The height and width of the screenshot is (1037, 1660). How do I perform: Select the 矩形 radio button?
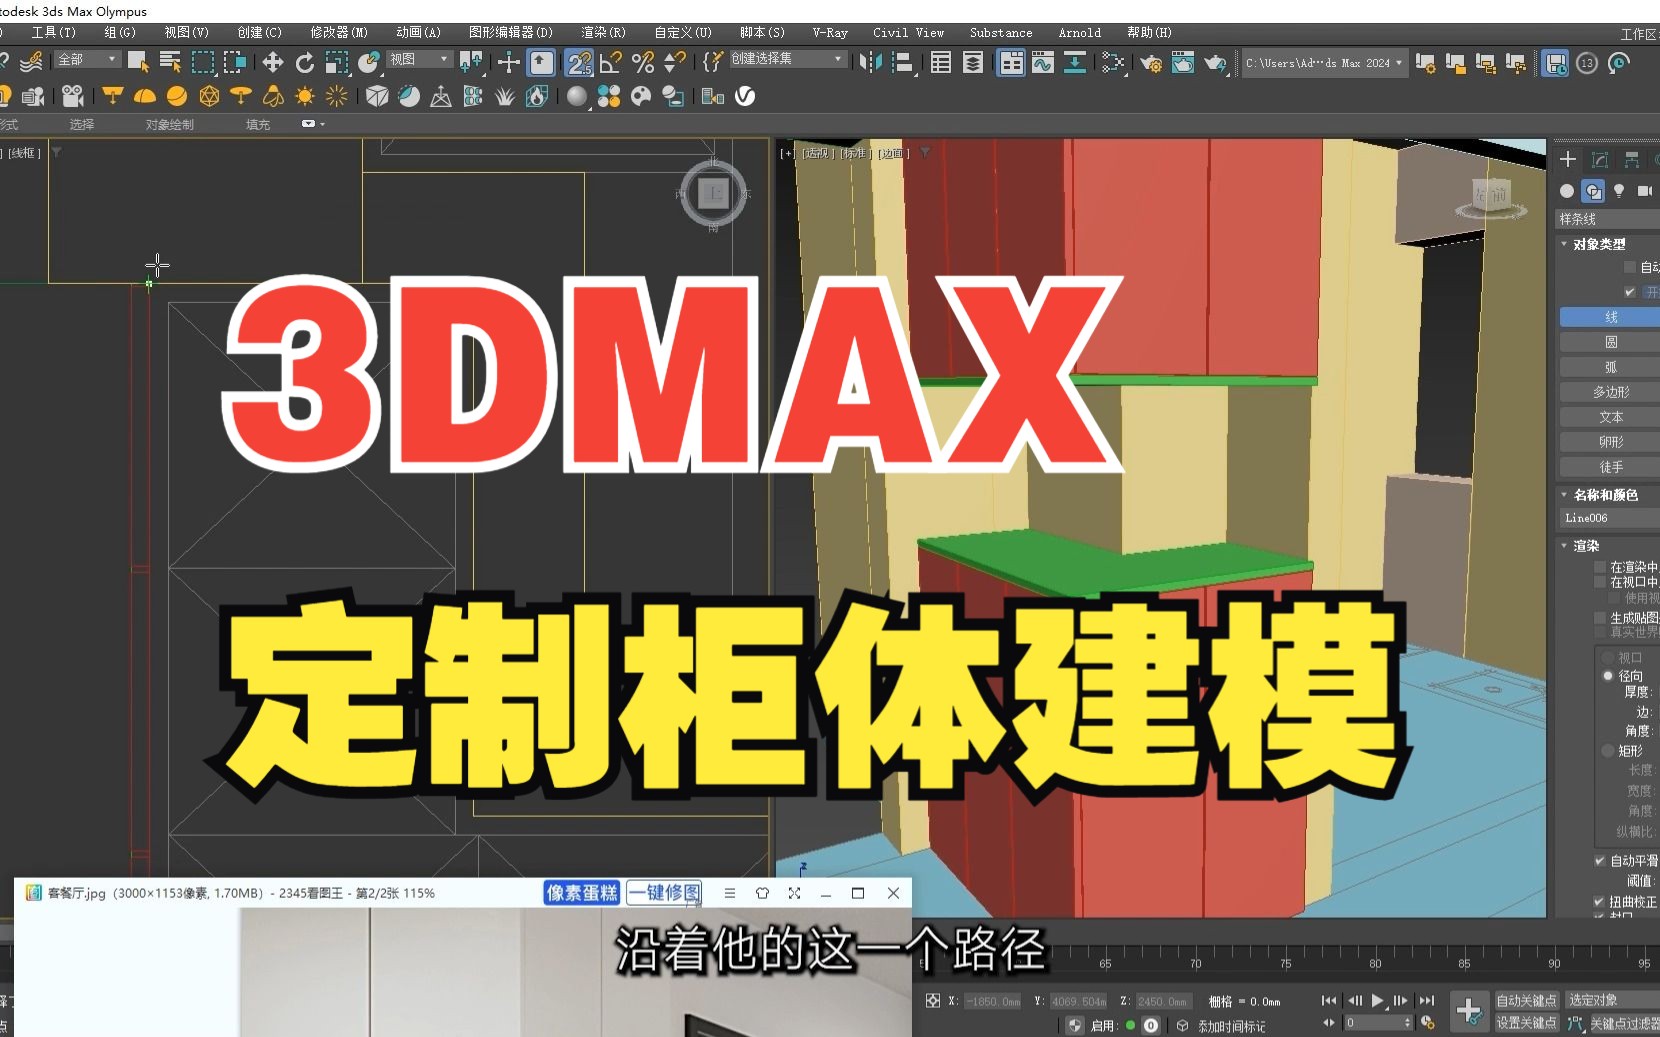pyautogui.click(x=1608, y=750)
